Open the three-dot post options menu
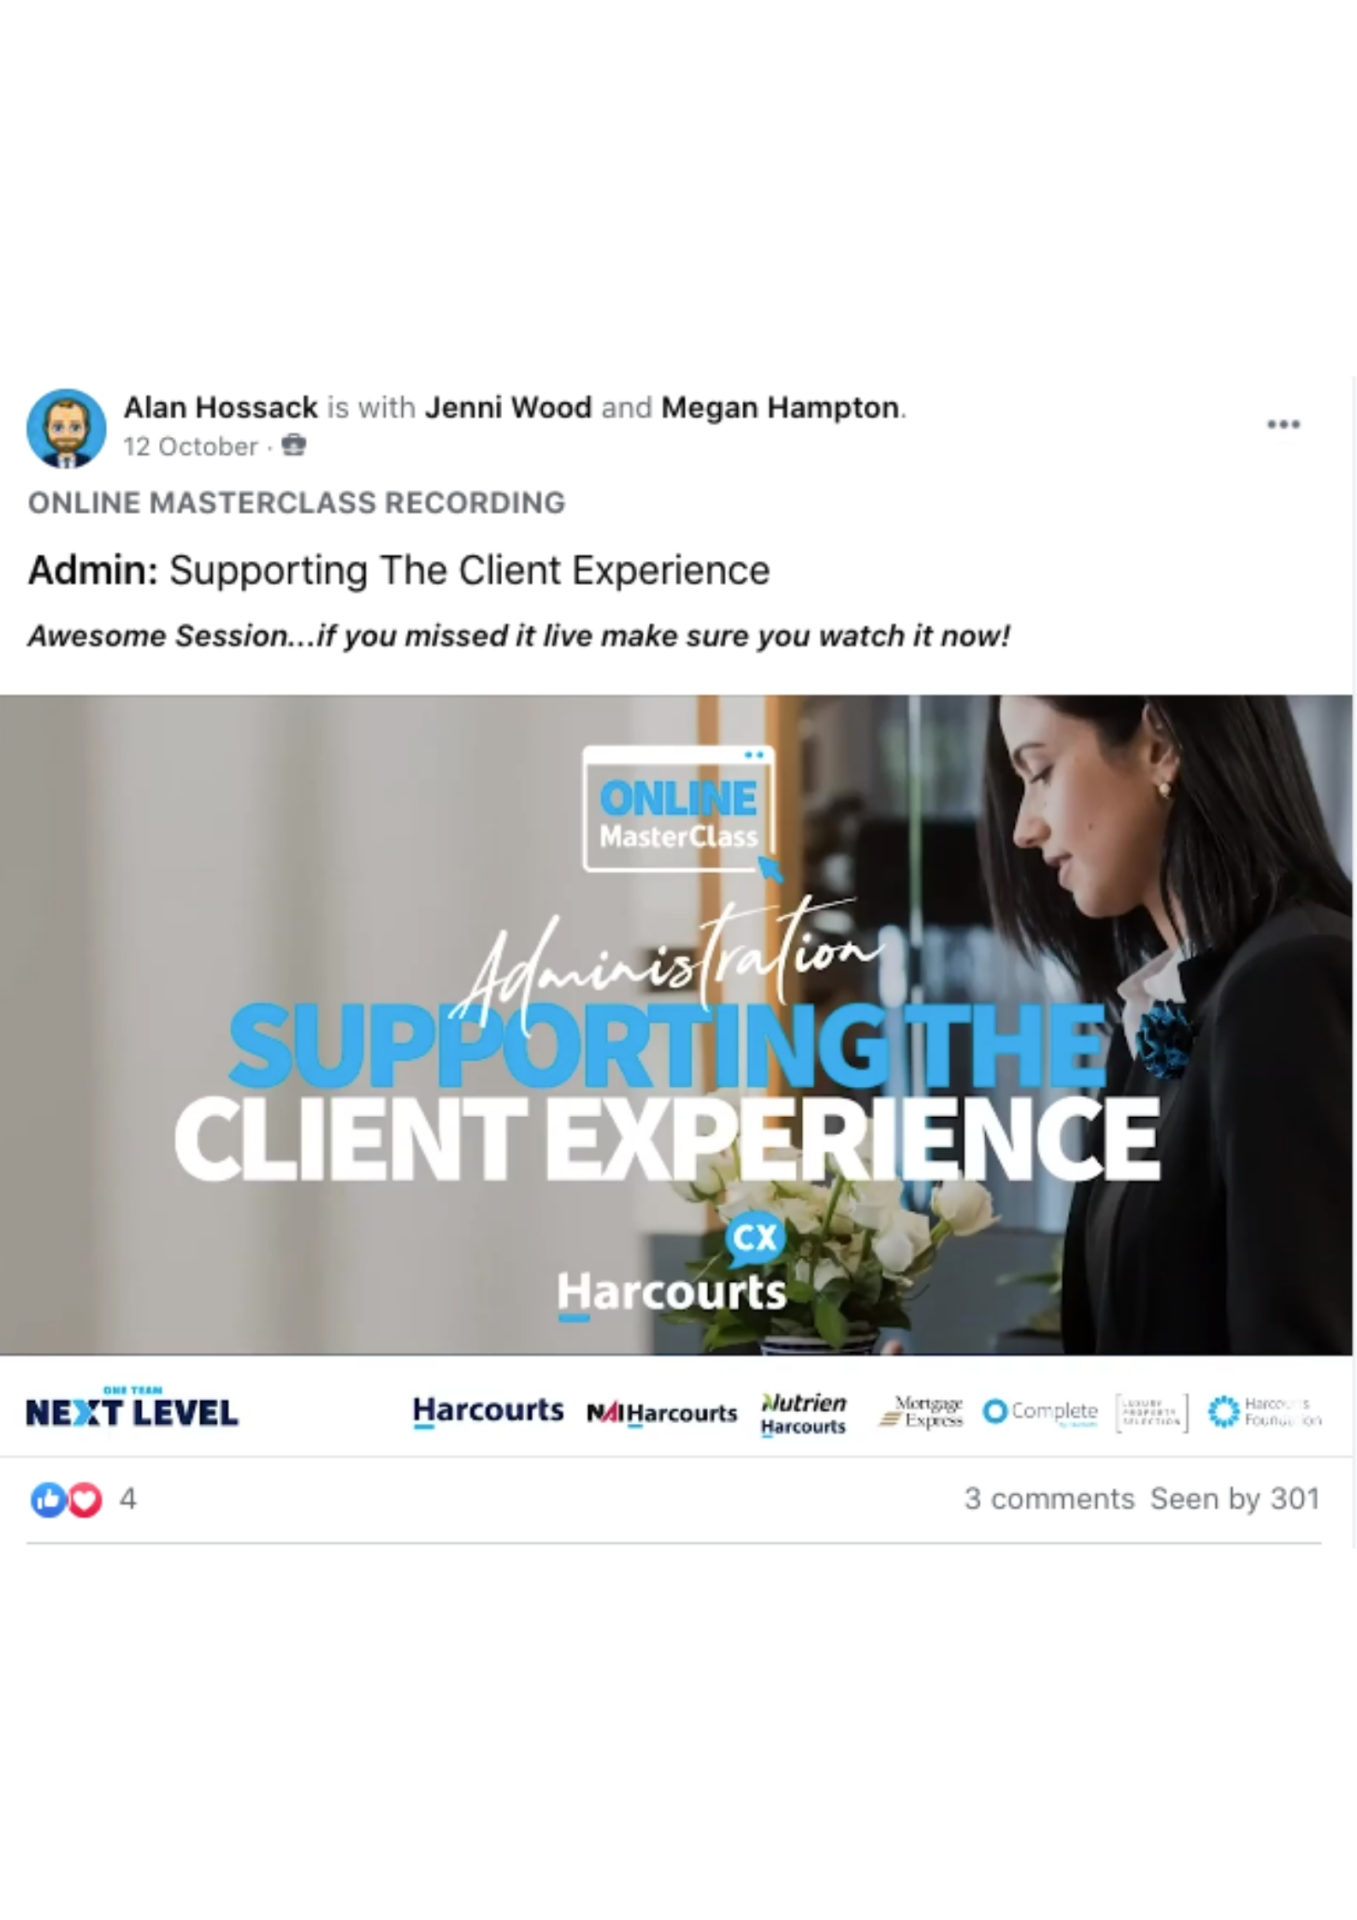The width and height of the screenshot is (1357, 1920). (1283, 424)
